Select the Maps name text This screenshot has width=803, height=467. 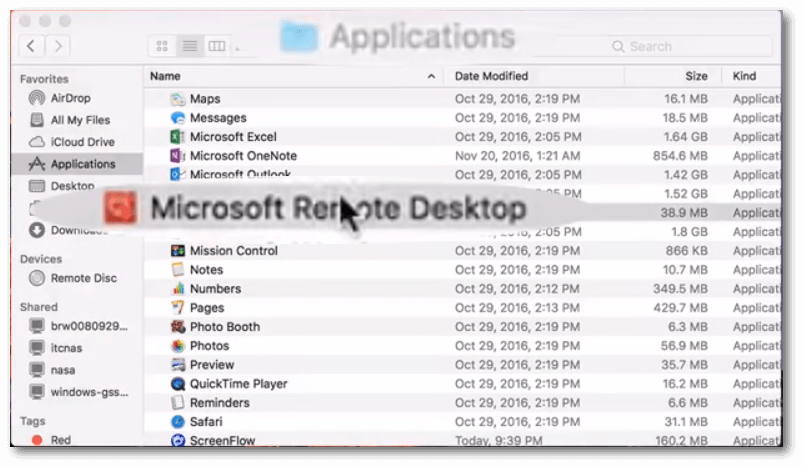205,99
